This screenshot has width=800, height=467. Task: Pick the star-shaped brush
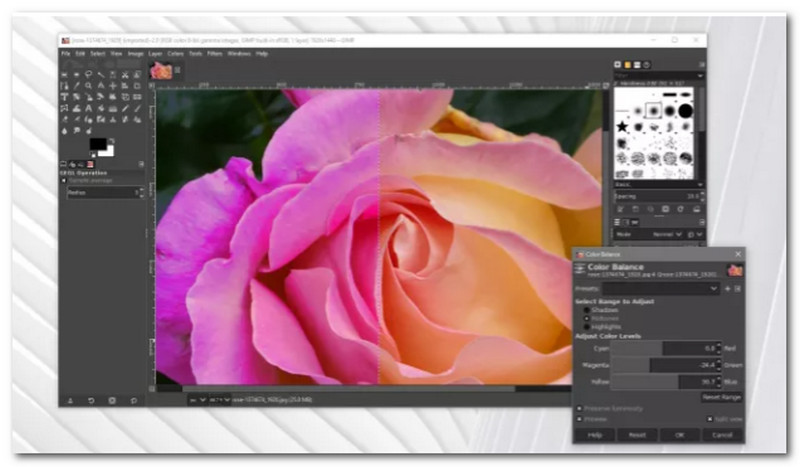point(622,127)
